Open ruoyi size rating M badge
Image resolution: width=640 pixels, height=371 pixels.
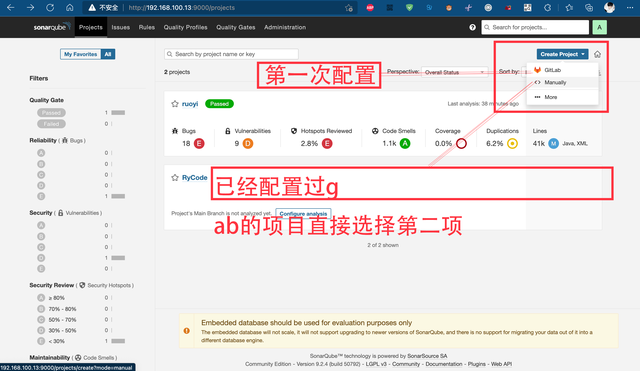553,143
